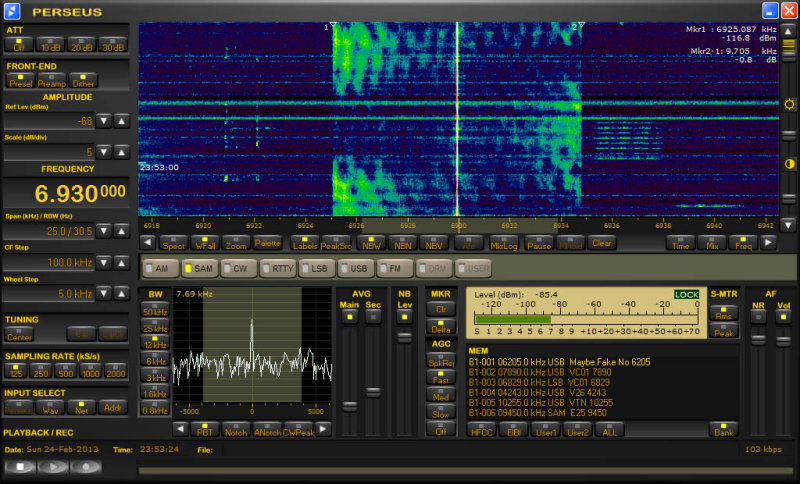
Task: Stop playback with the square stop button
Action: click(20, 466)
